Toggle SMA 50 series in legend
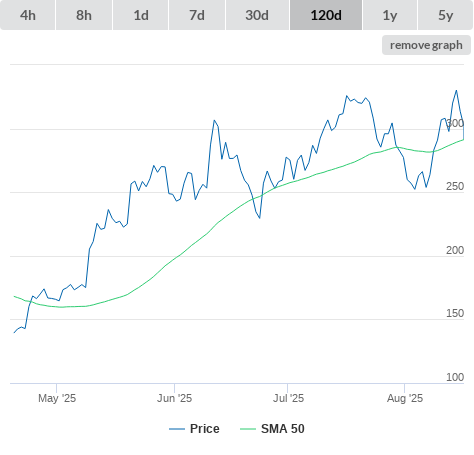 point(283,429)
